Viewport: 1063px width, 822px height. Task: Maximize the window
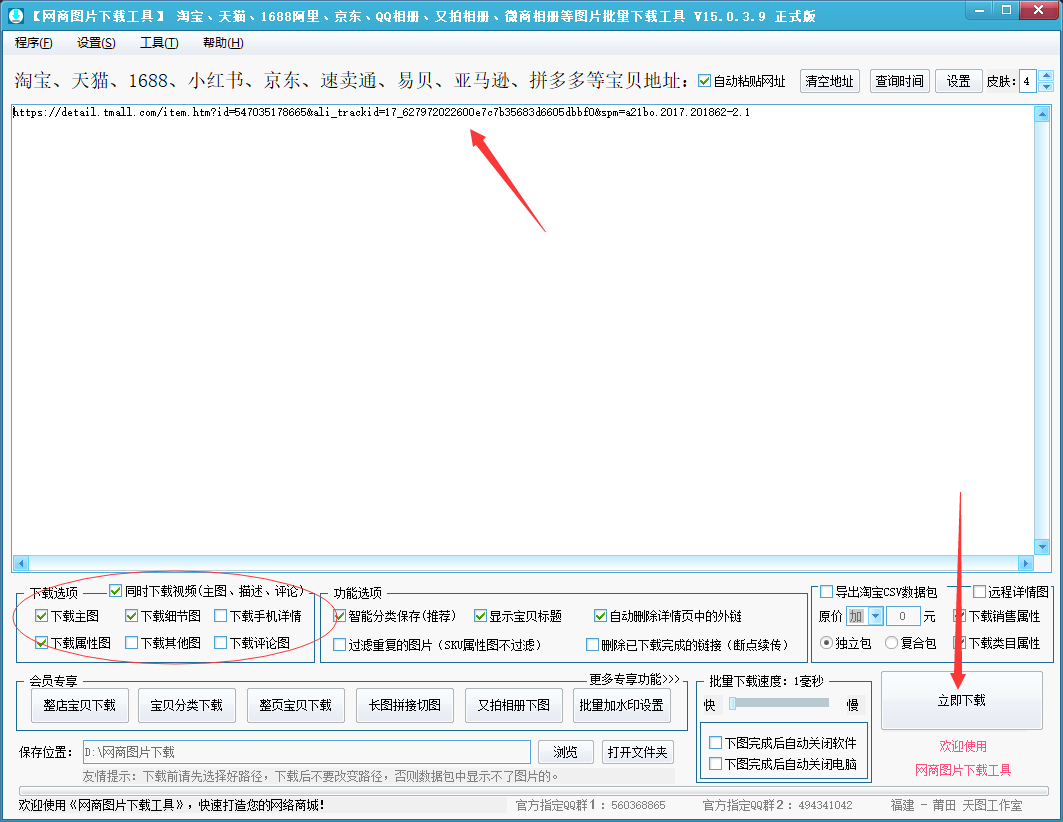click(1006, 10)
